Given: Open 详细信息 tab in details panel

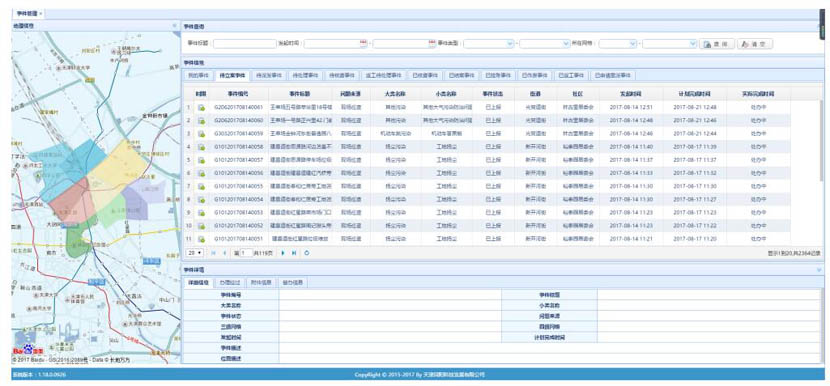Looking at the screenshot, I should 199,283.
